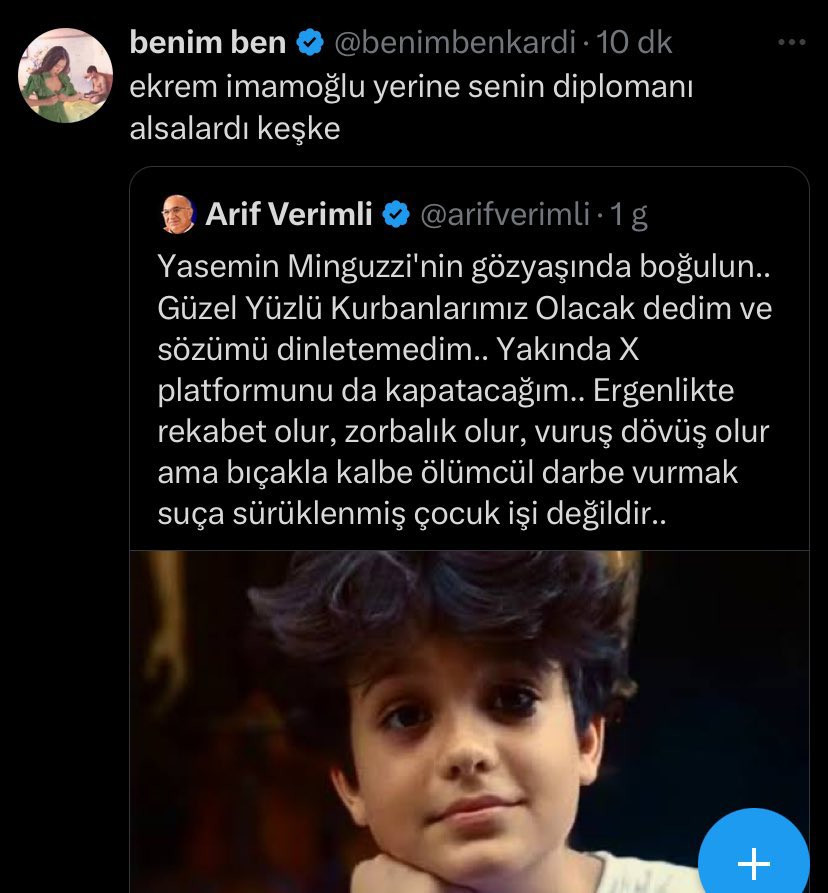Viewport: 828px width, 893px height.
Task: Click the 'alsalardı keşke' line of the tweet
Action: point(235,129)
